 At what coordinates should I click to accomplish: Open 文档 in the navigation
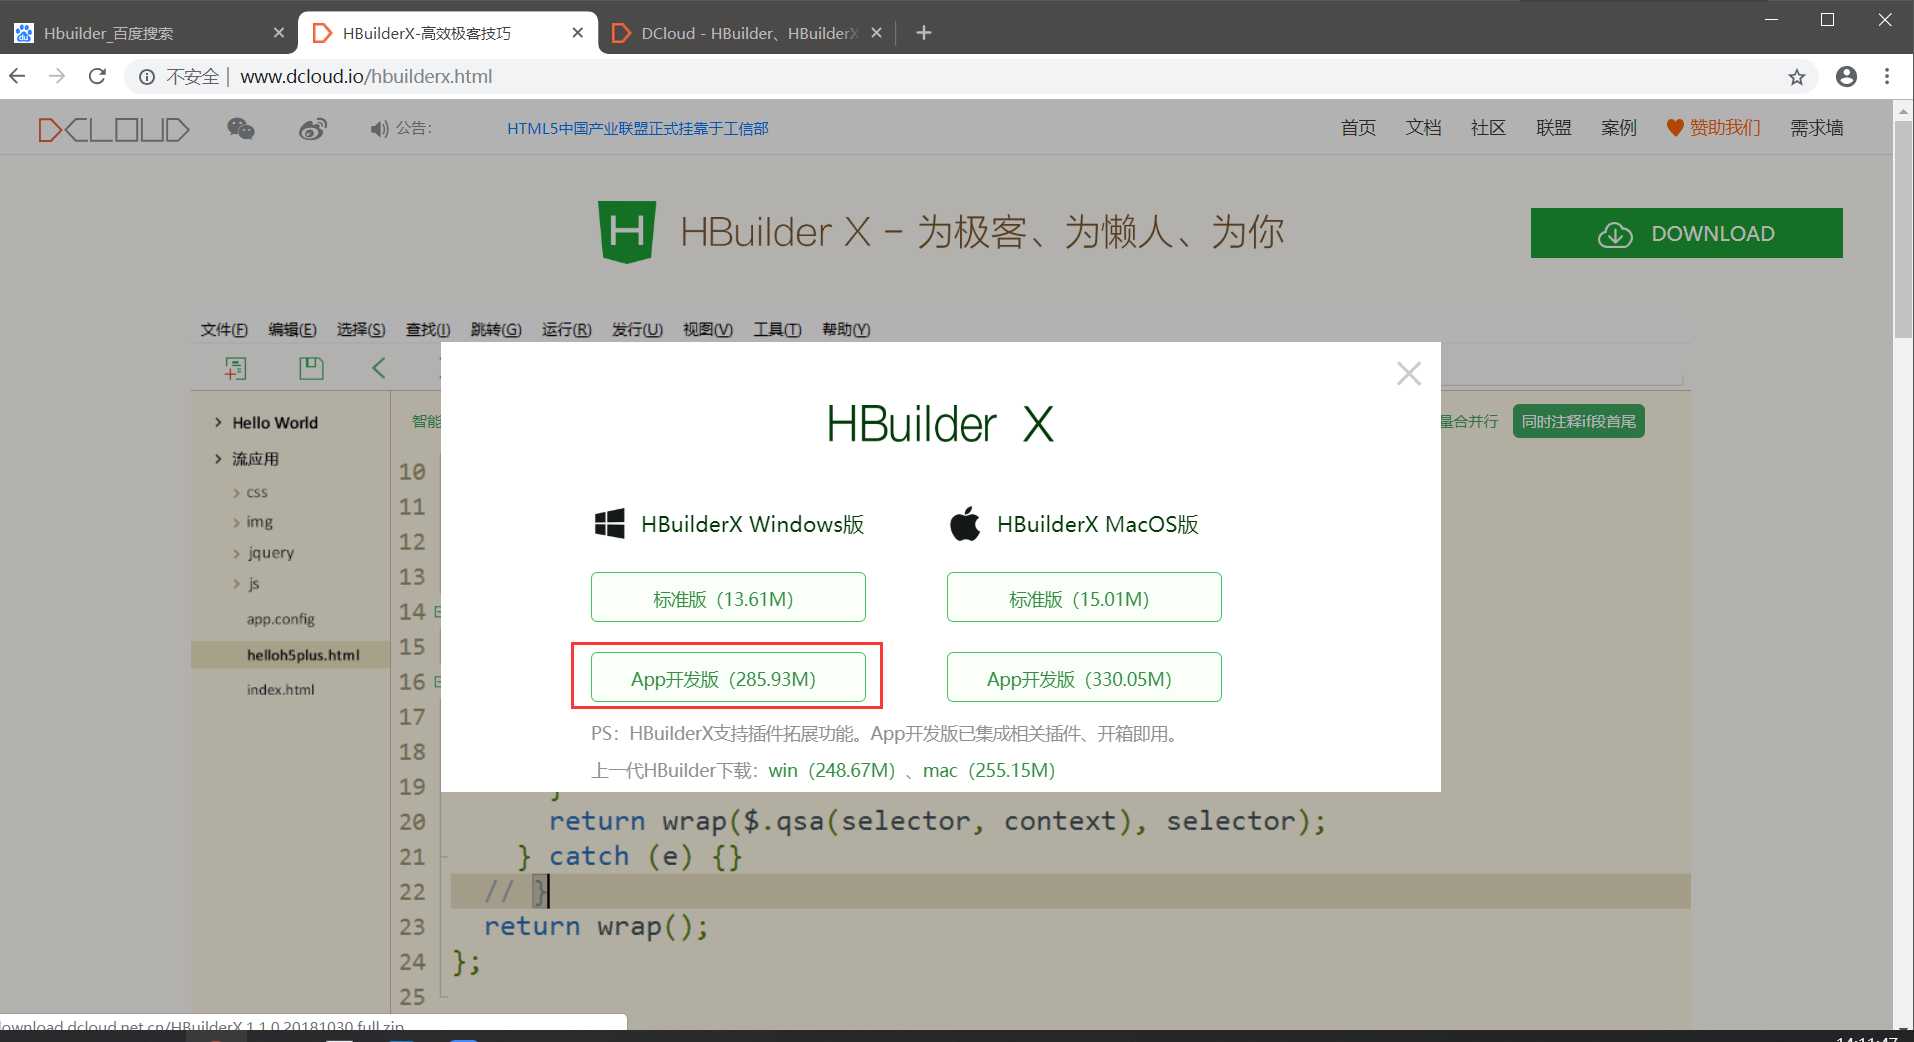(1423, 128)
